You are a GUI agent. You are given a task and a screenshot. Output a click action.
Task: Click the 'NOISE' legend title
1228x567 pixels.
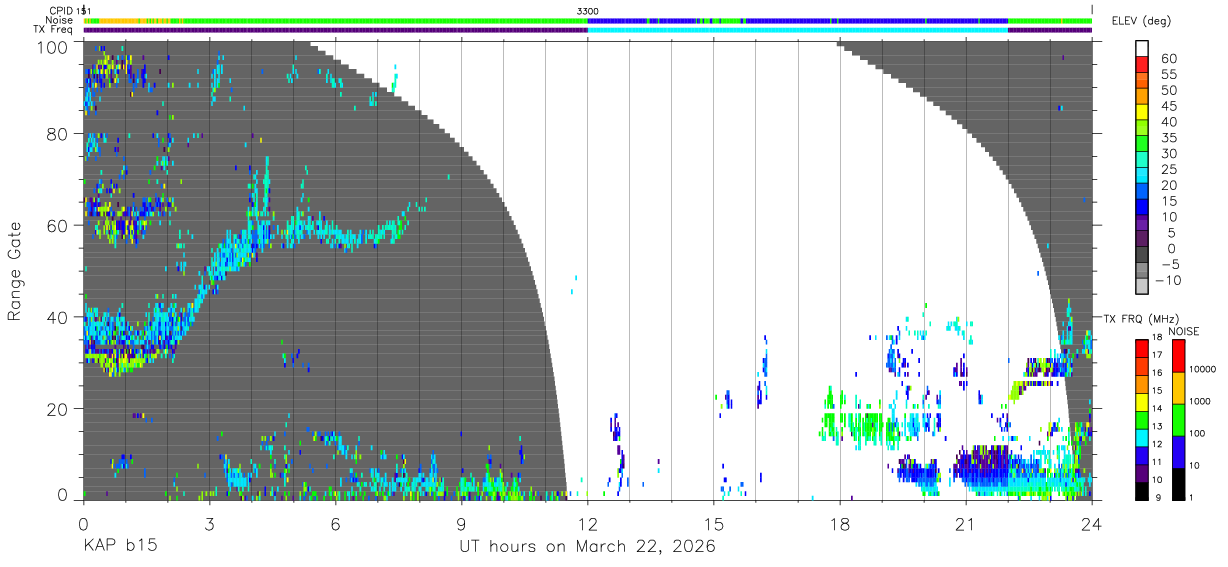tap(1184, 331)
